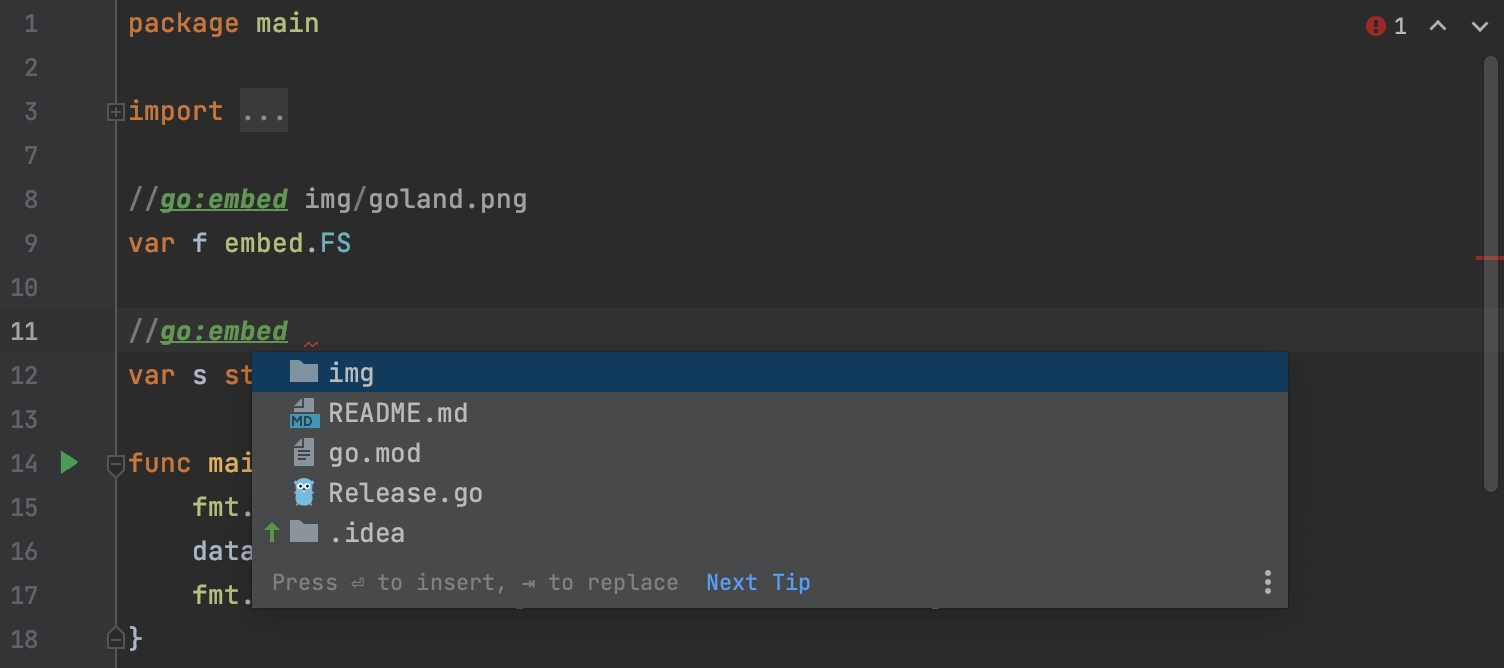Click the embed.FS type on line 9

click(288, 243)
